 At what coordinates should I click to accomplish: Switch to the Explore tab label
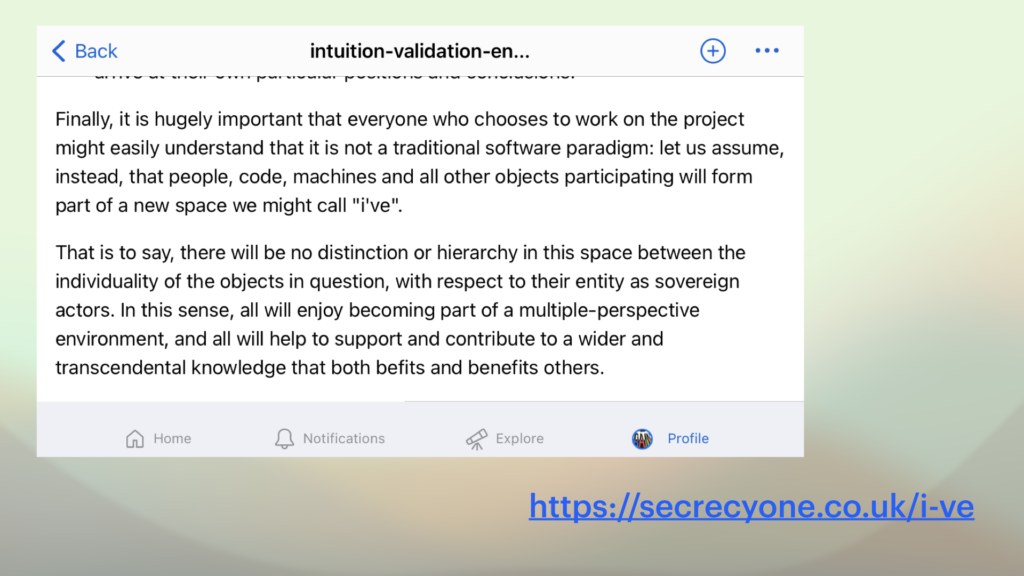[519, 438]
